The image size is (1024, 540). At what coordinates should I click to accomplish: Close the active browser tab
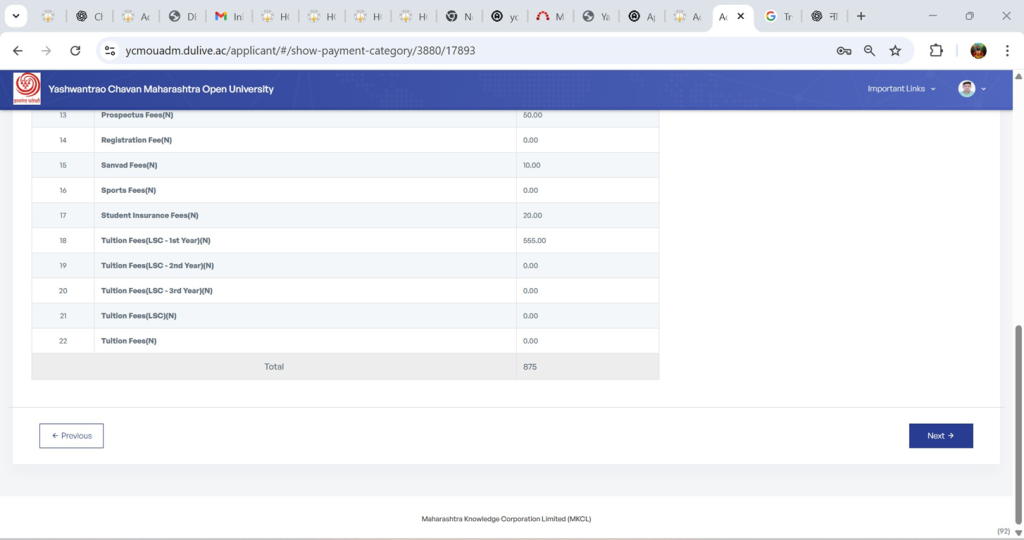click(x=741, y=16)
